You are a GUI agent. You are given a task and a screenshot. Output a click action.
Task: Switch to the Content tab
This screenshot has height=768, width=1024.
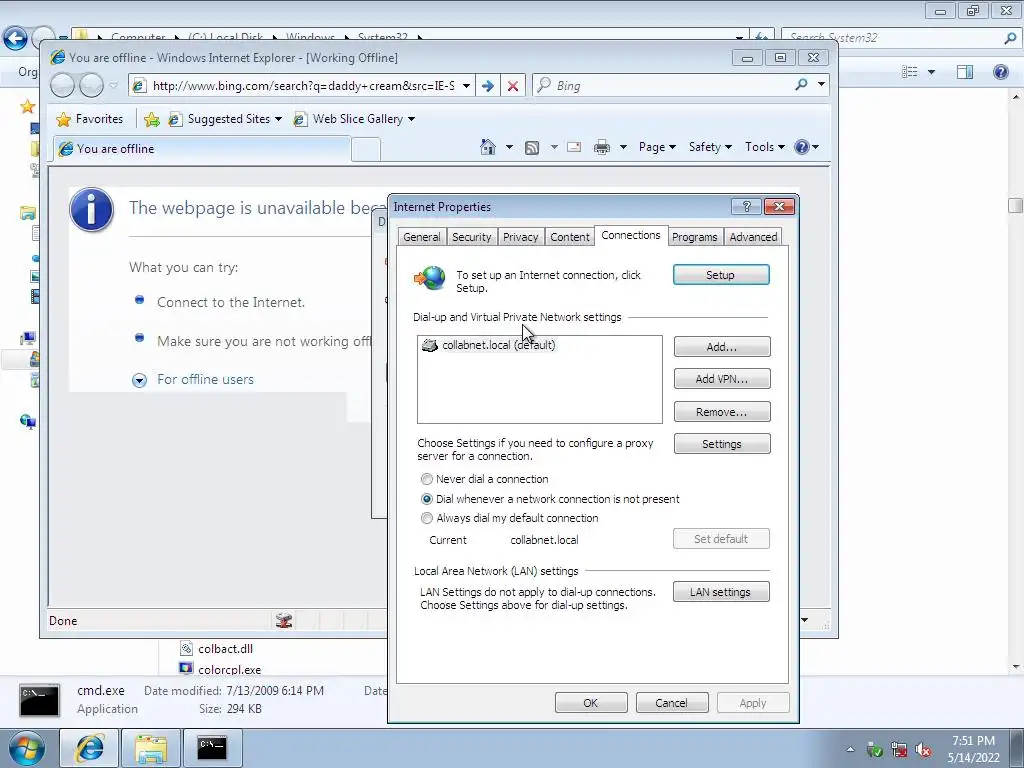pyautogui.click(x=569, y=237)
